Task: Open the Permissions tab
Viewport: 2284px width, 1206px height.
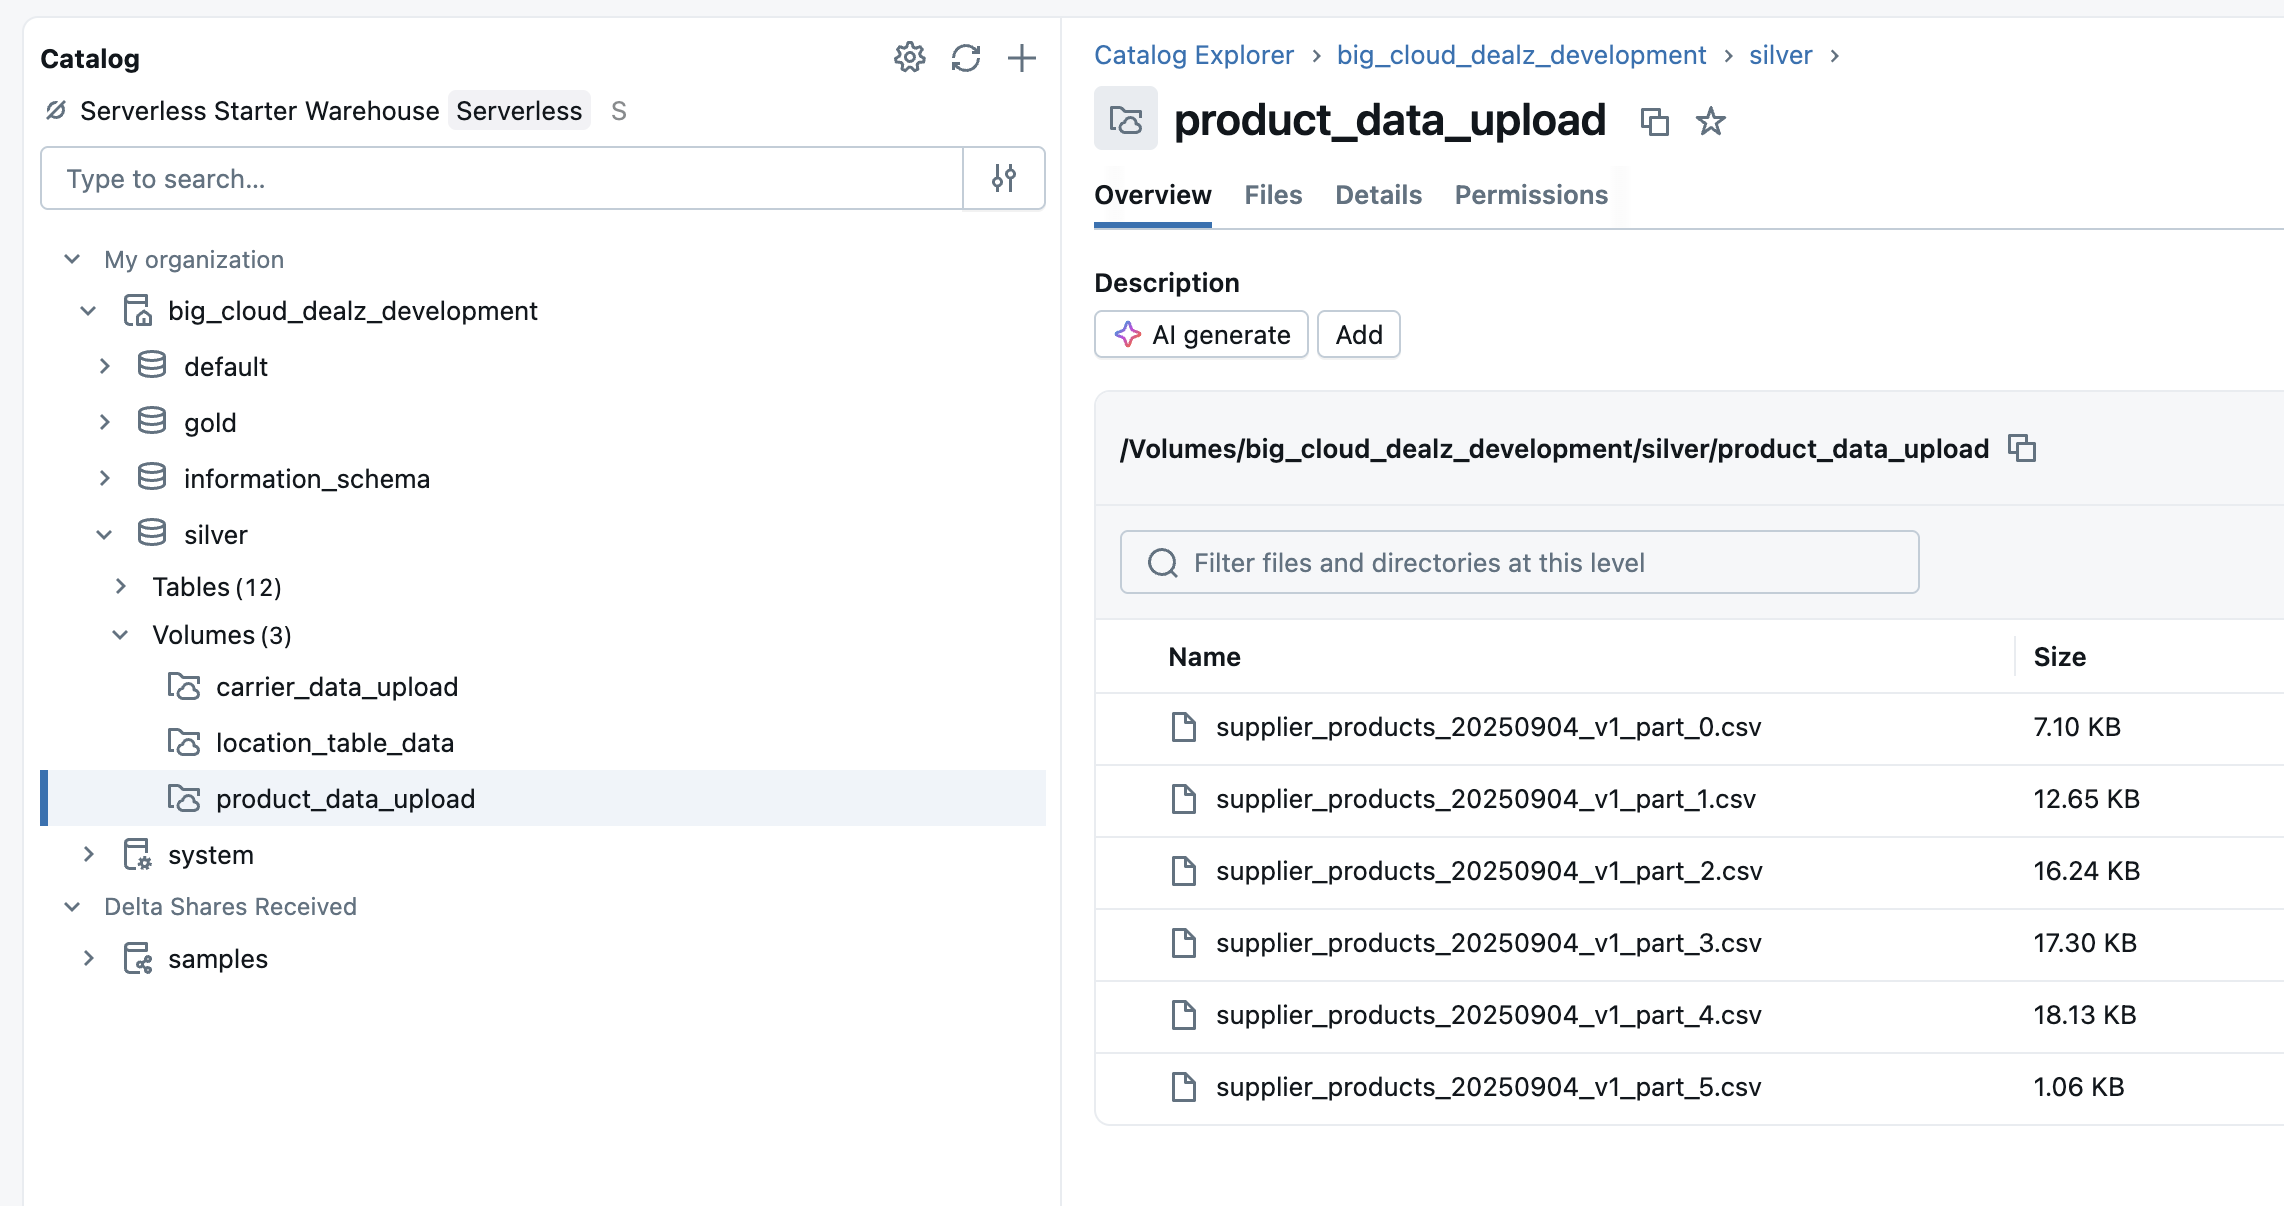Action: click(1530, 195)
